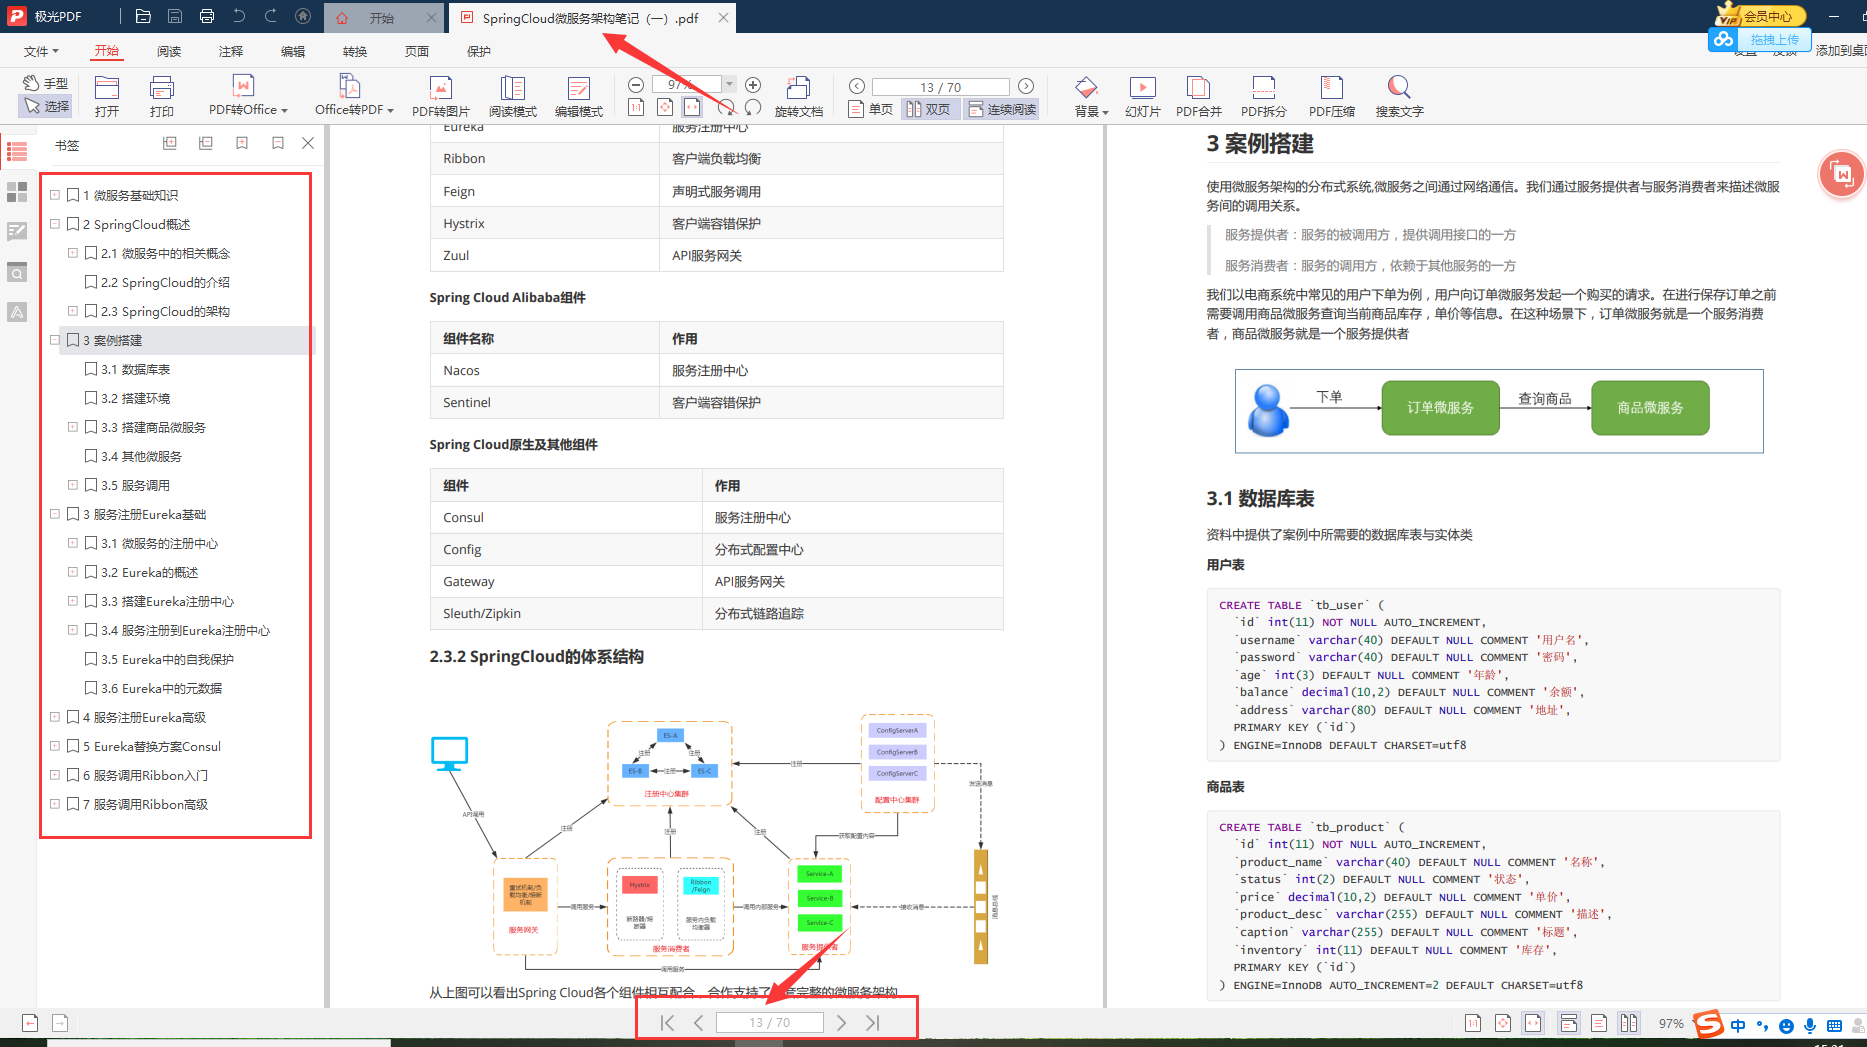Open the 阅读 ribbon tab

point(169,51)
